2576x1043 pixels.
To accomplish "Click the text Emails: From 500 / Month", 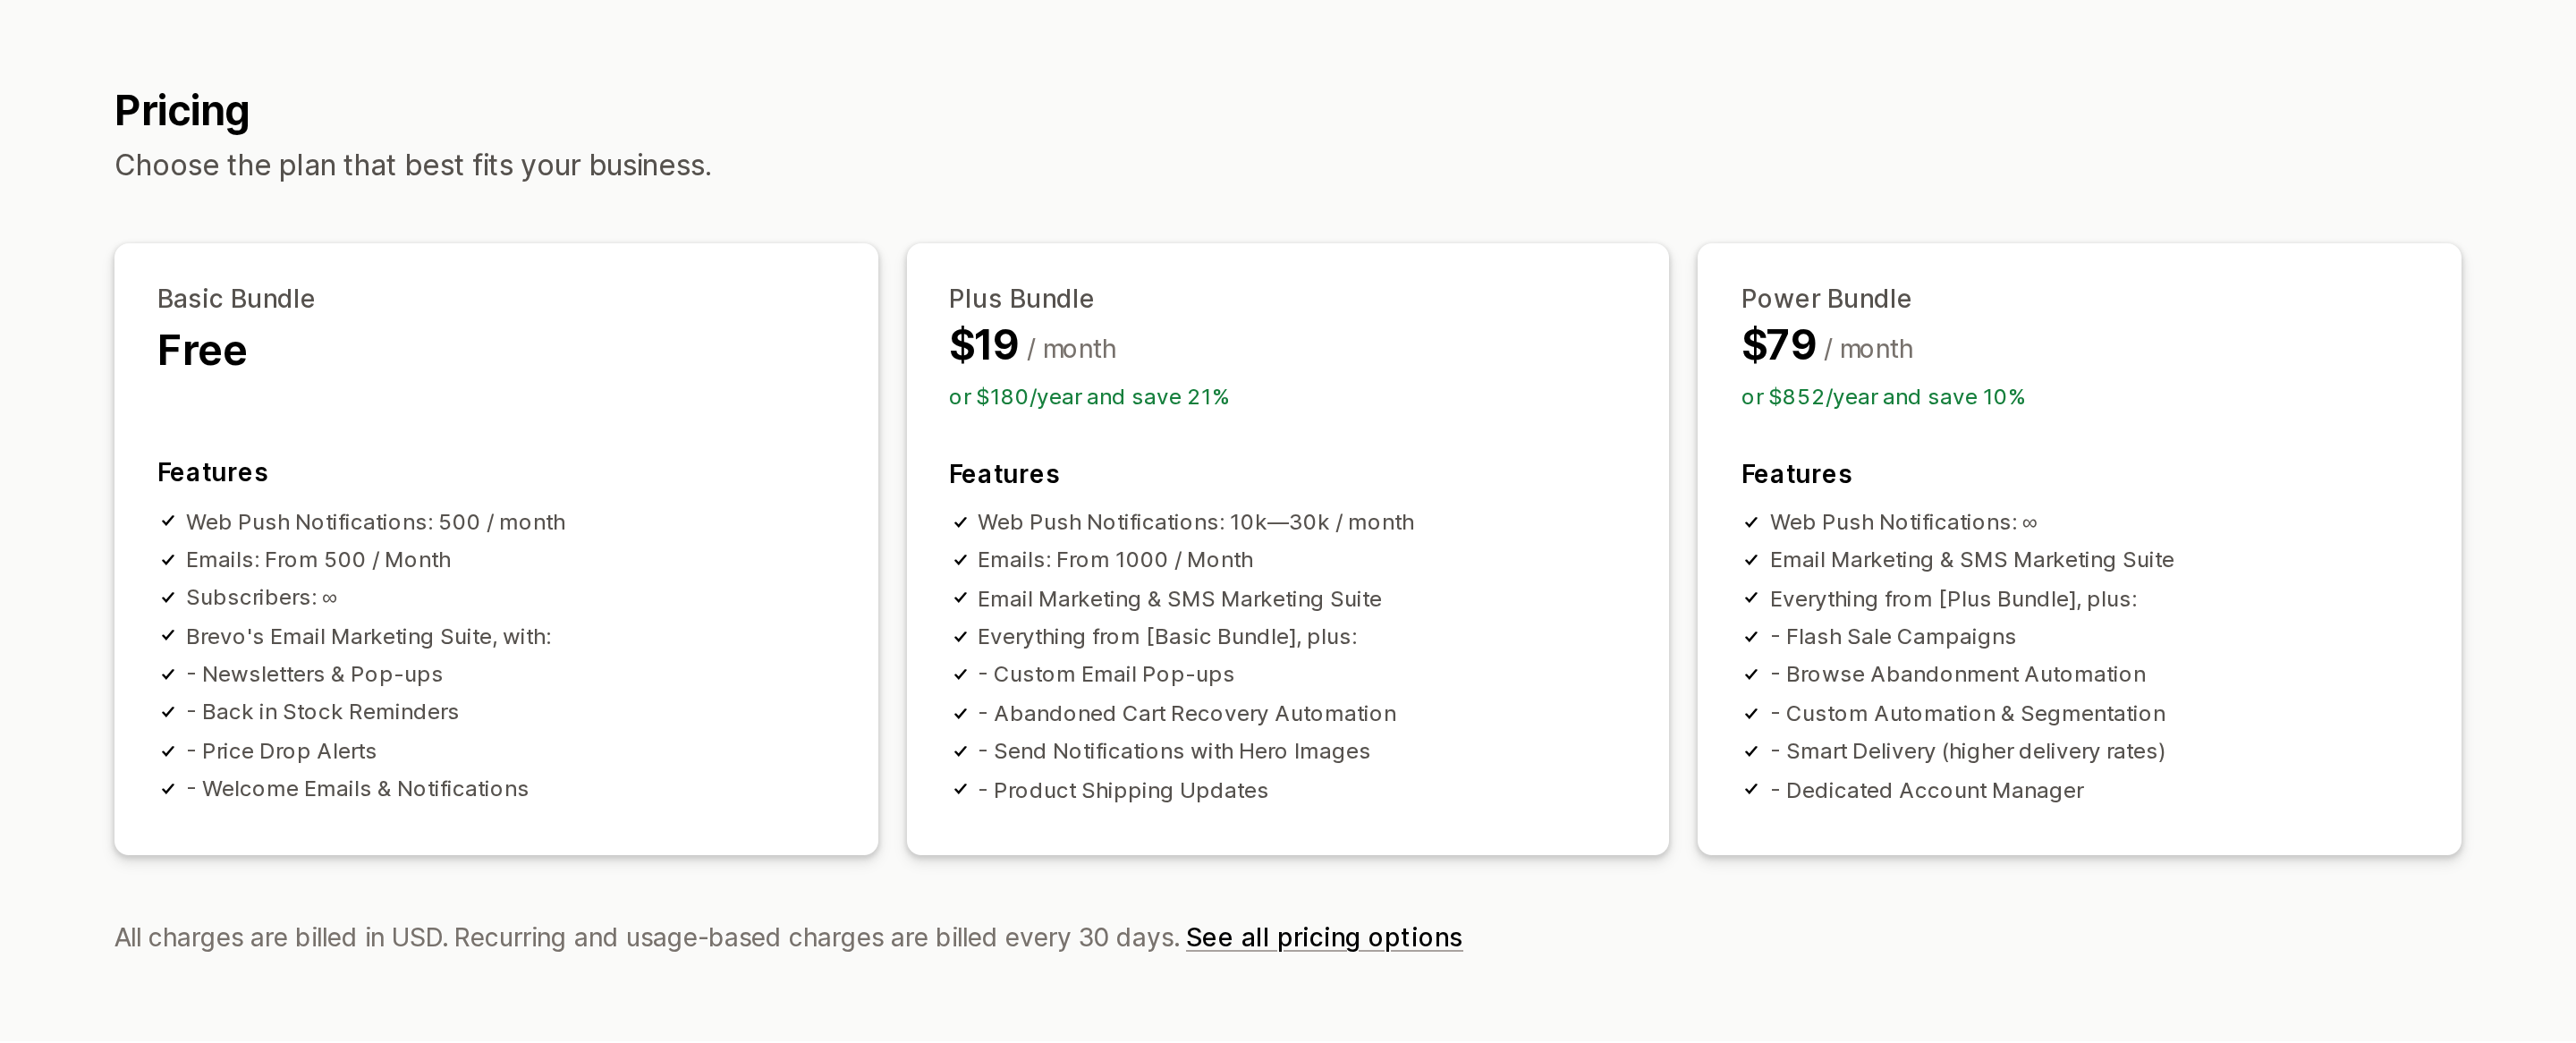I will [x=318, y=560].
